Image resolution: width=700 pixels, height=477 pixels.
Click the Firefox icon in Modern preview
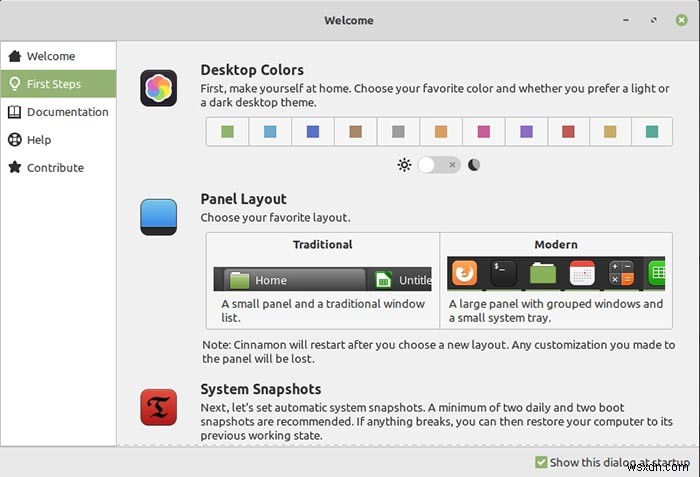pos(464,273)
